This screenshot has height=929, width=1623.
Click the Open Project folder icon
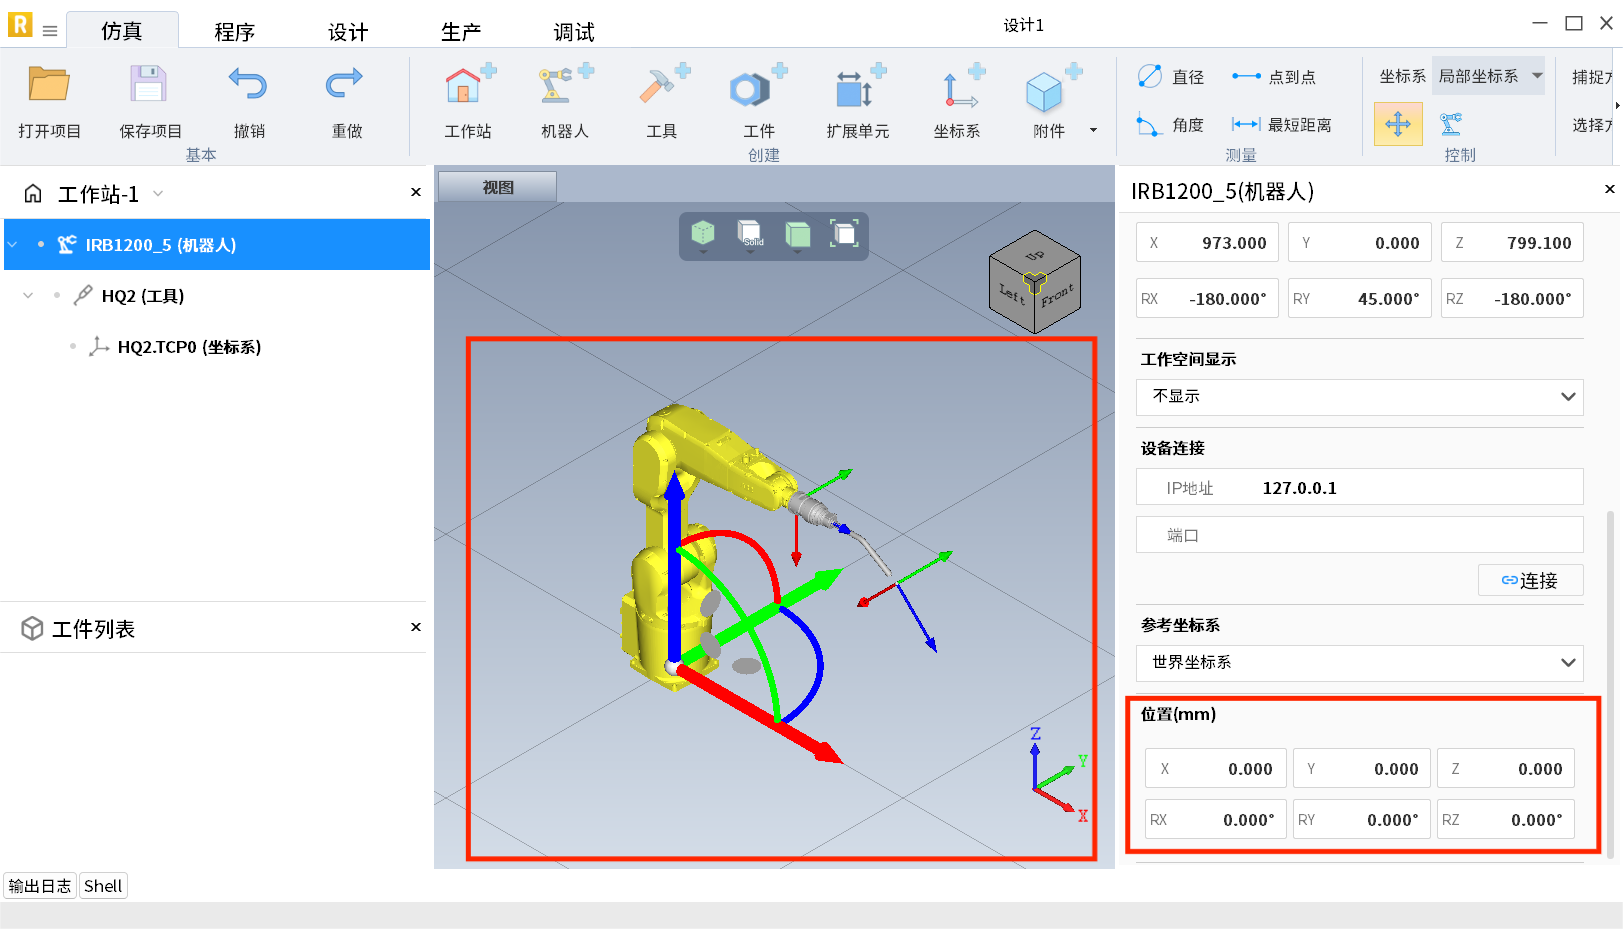click(48, 85)
